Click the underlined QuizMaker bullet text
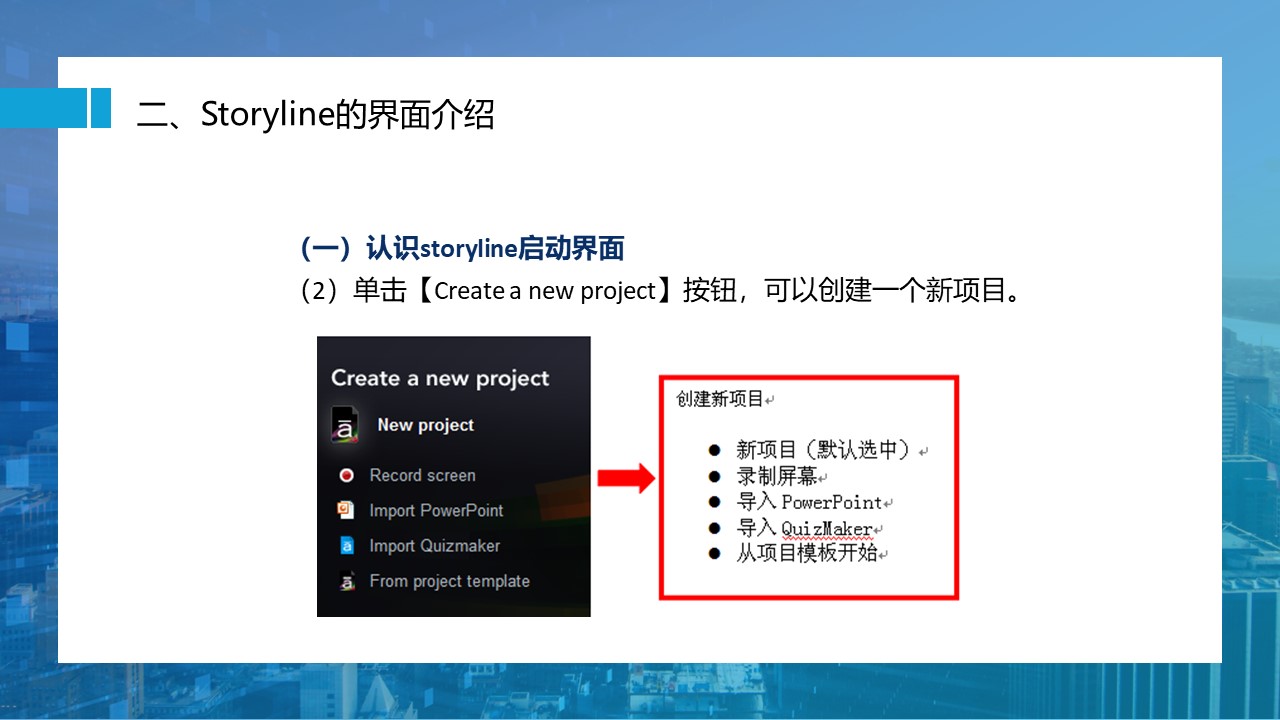 (826, 528)
